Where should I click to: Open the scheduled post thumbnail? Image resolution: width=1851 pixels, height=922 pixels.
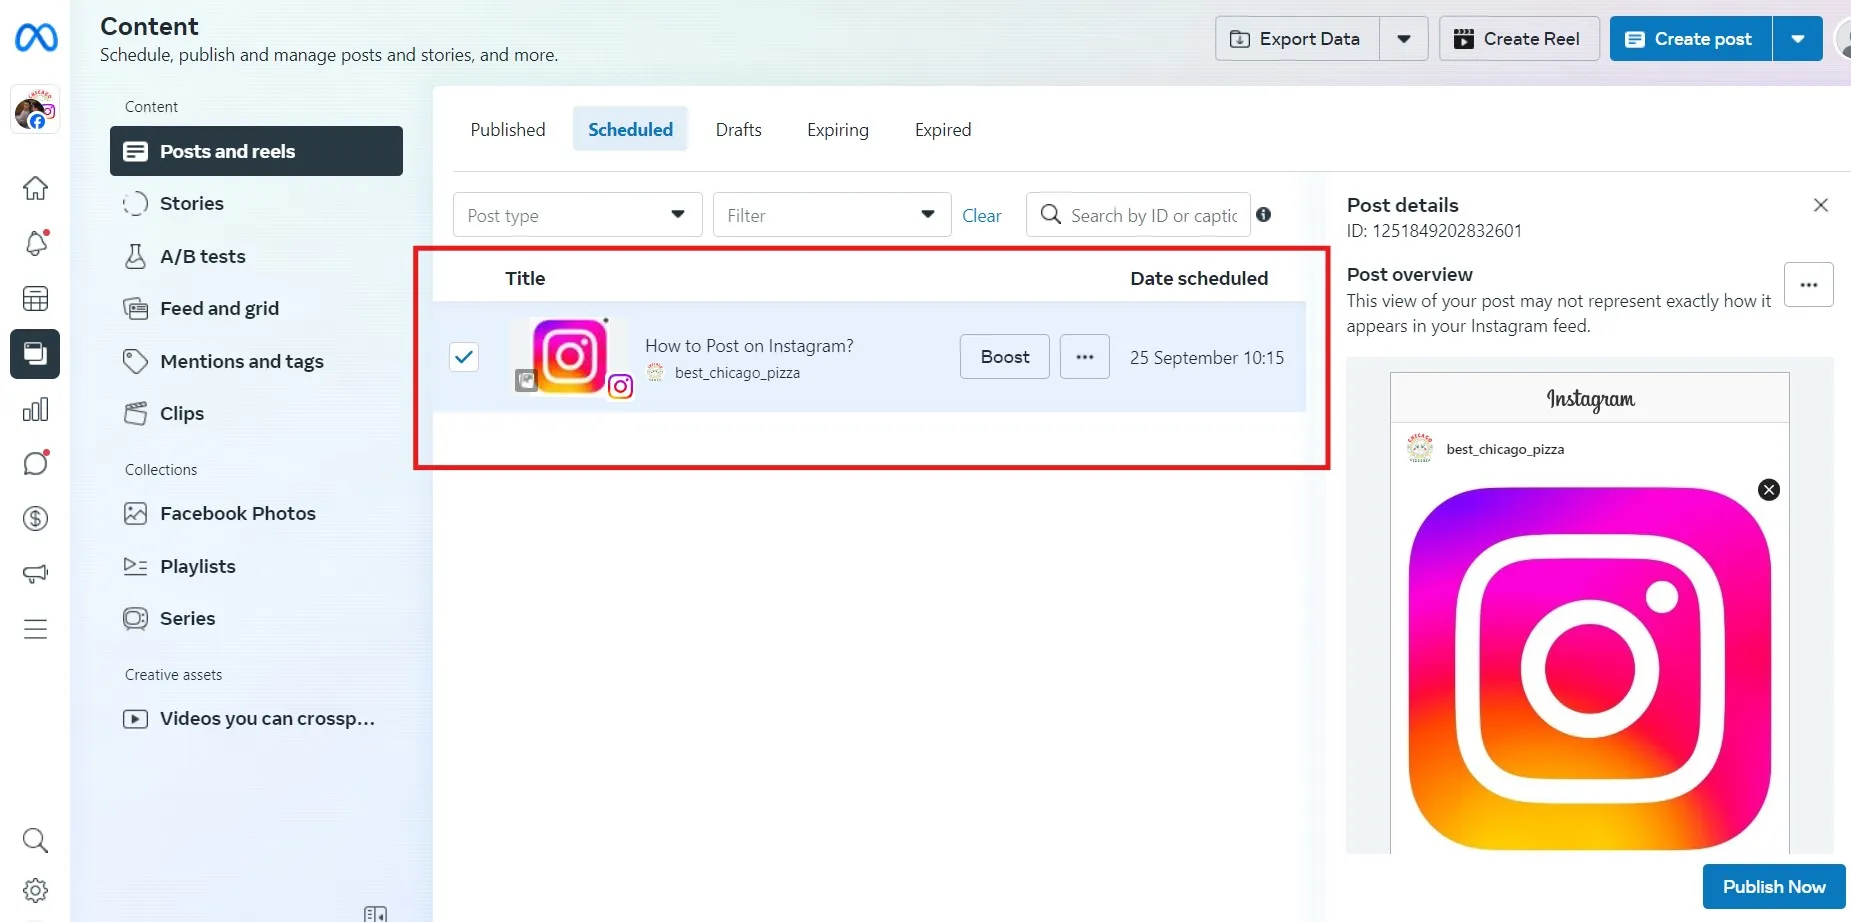pos(569,356)
